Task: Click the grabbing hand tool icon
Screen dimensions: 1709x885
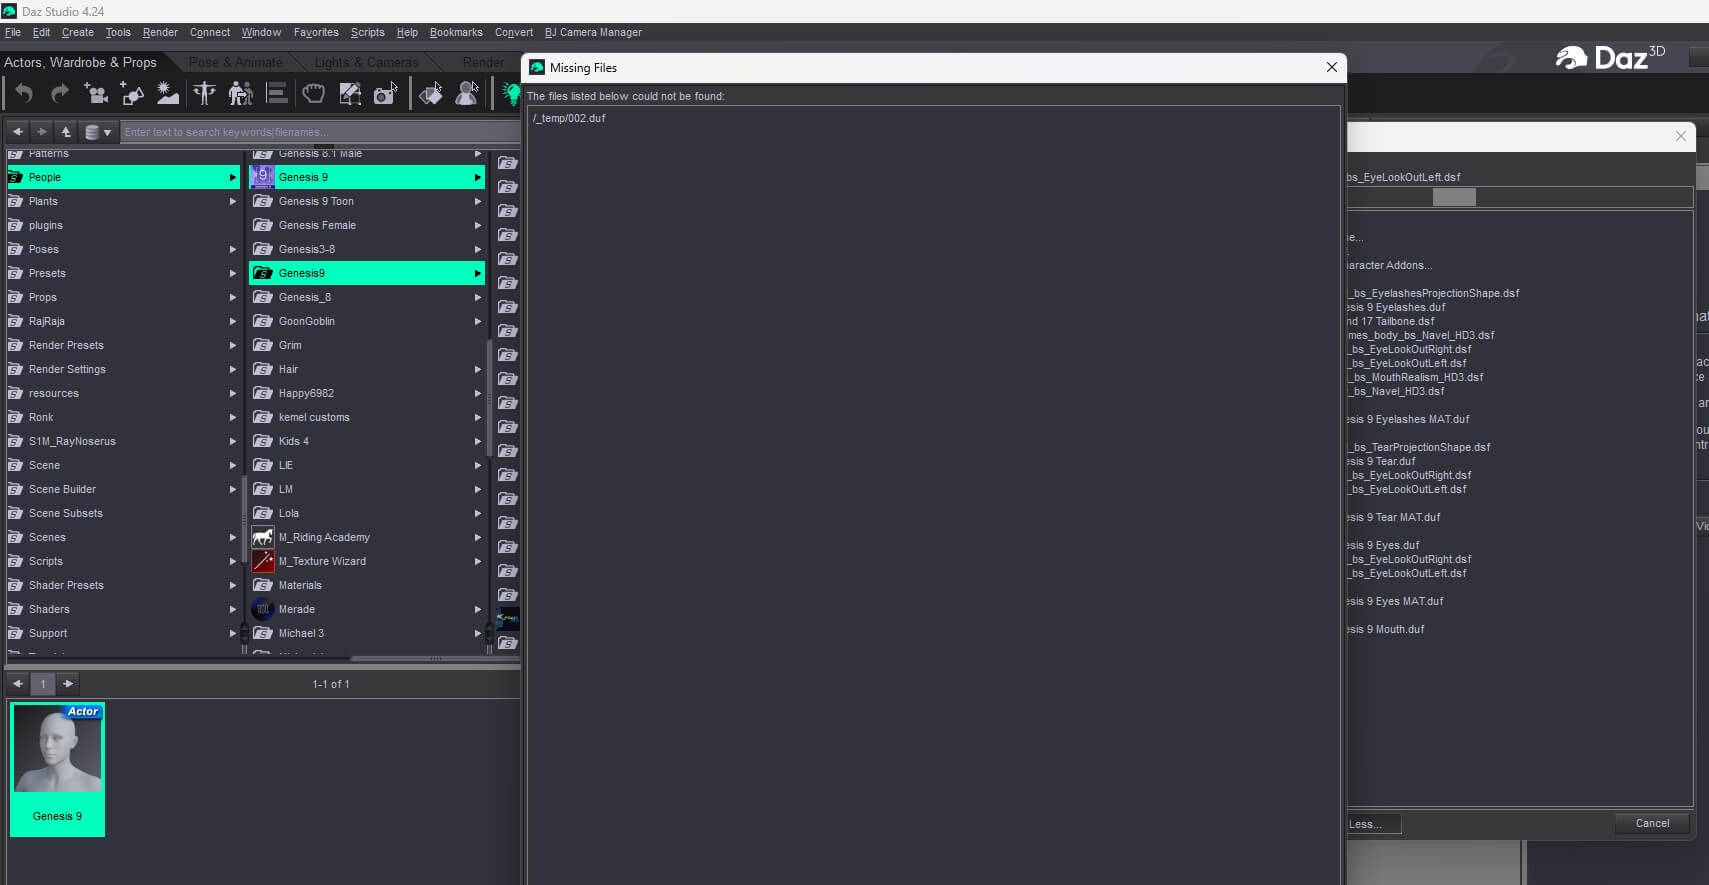Action: (314, 94)
